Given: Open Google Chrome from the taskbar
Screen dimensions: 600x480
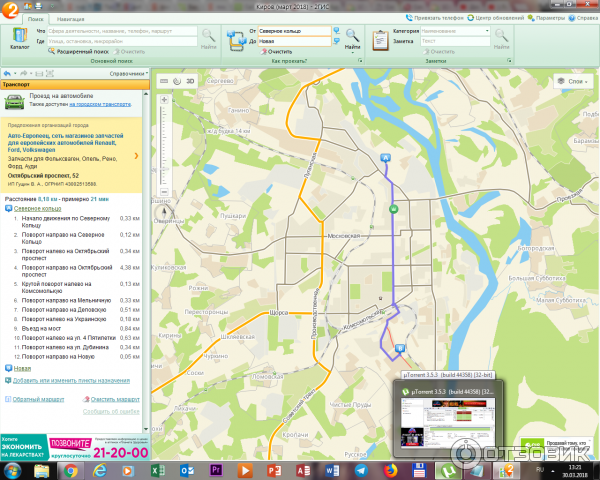Looking at the screenshot, I should (70, 469).
